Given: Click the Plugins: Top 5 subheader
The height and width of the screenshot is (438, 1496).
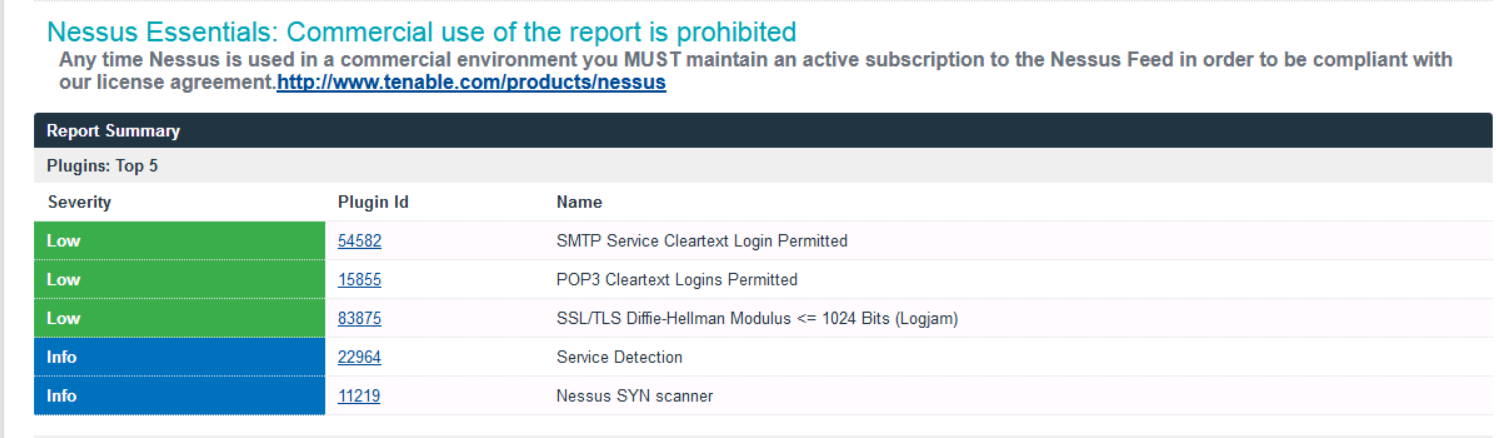Looking at the screenshot, I should [763, 166].
